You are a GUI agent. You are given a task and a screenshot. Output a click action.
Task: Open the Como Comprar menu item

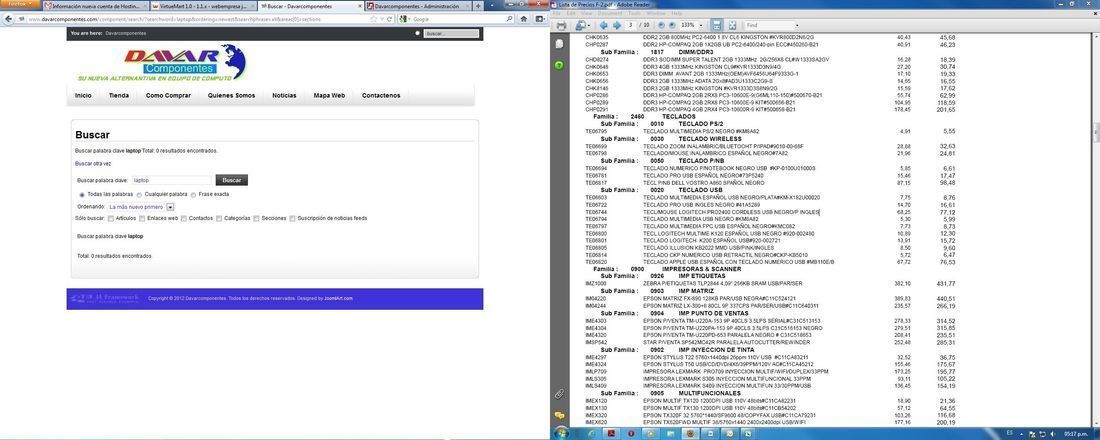coord(168,95)
